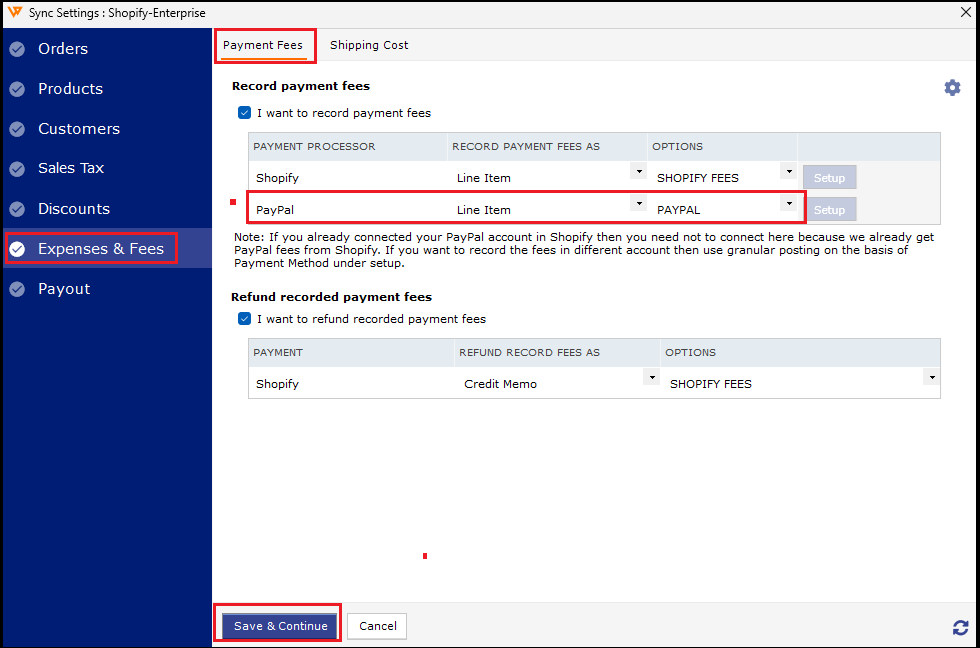Open Sales Tax in the sidebar
This screenshot has height=648, width=980.
71,168
